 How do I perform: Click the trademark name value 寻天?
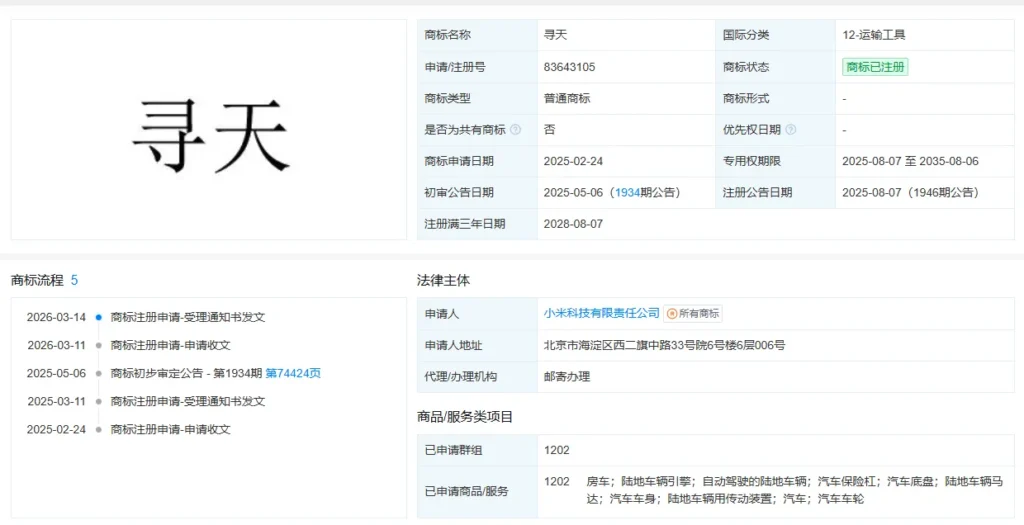[x=555, y=35]
